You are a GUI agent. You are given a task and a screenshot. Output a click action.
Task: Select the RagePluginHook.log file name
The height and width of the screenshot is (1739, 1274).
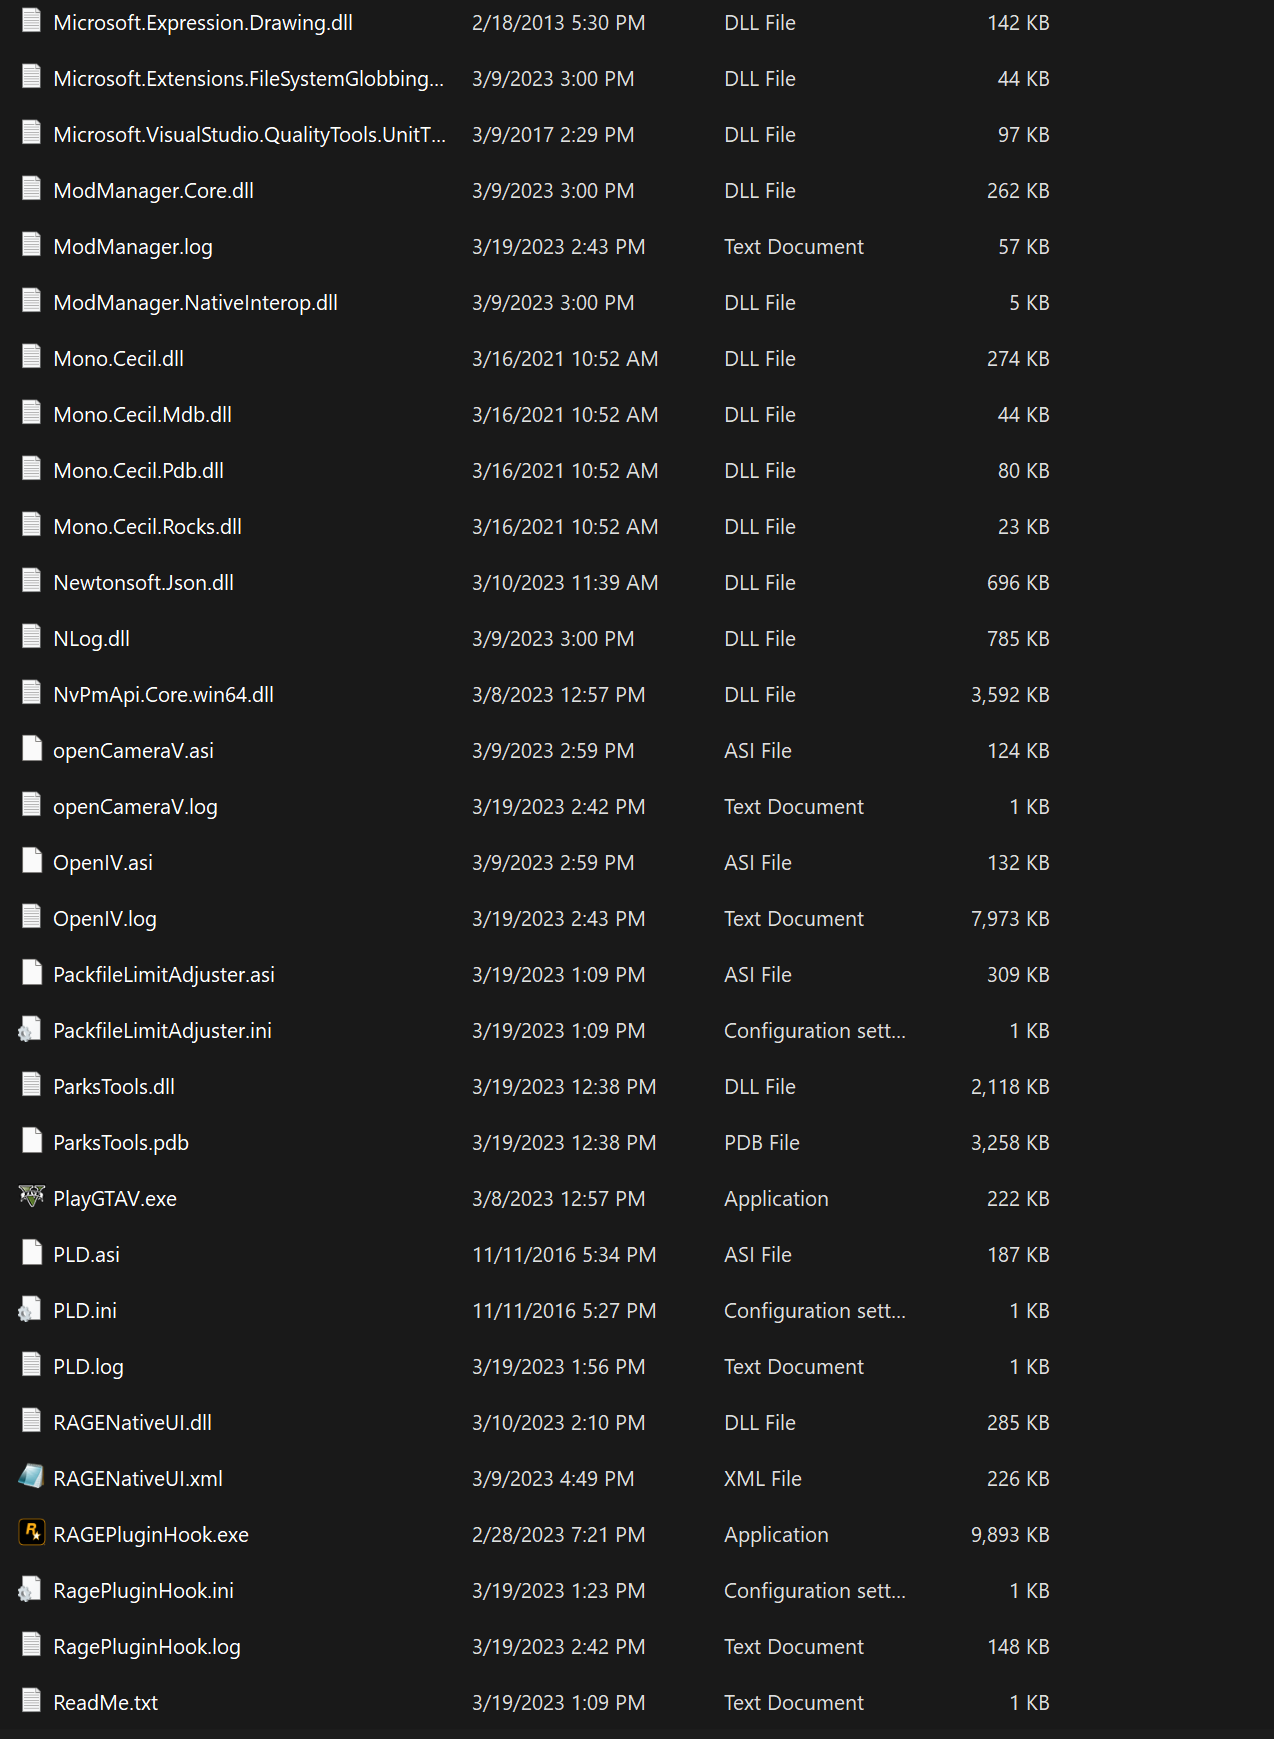point(147,1647)
